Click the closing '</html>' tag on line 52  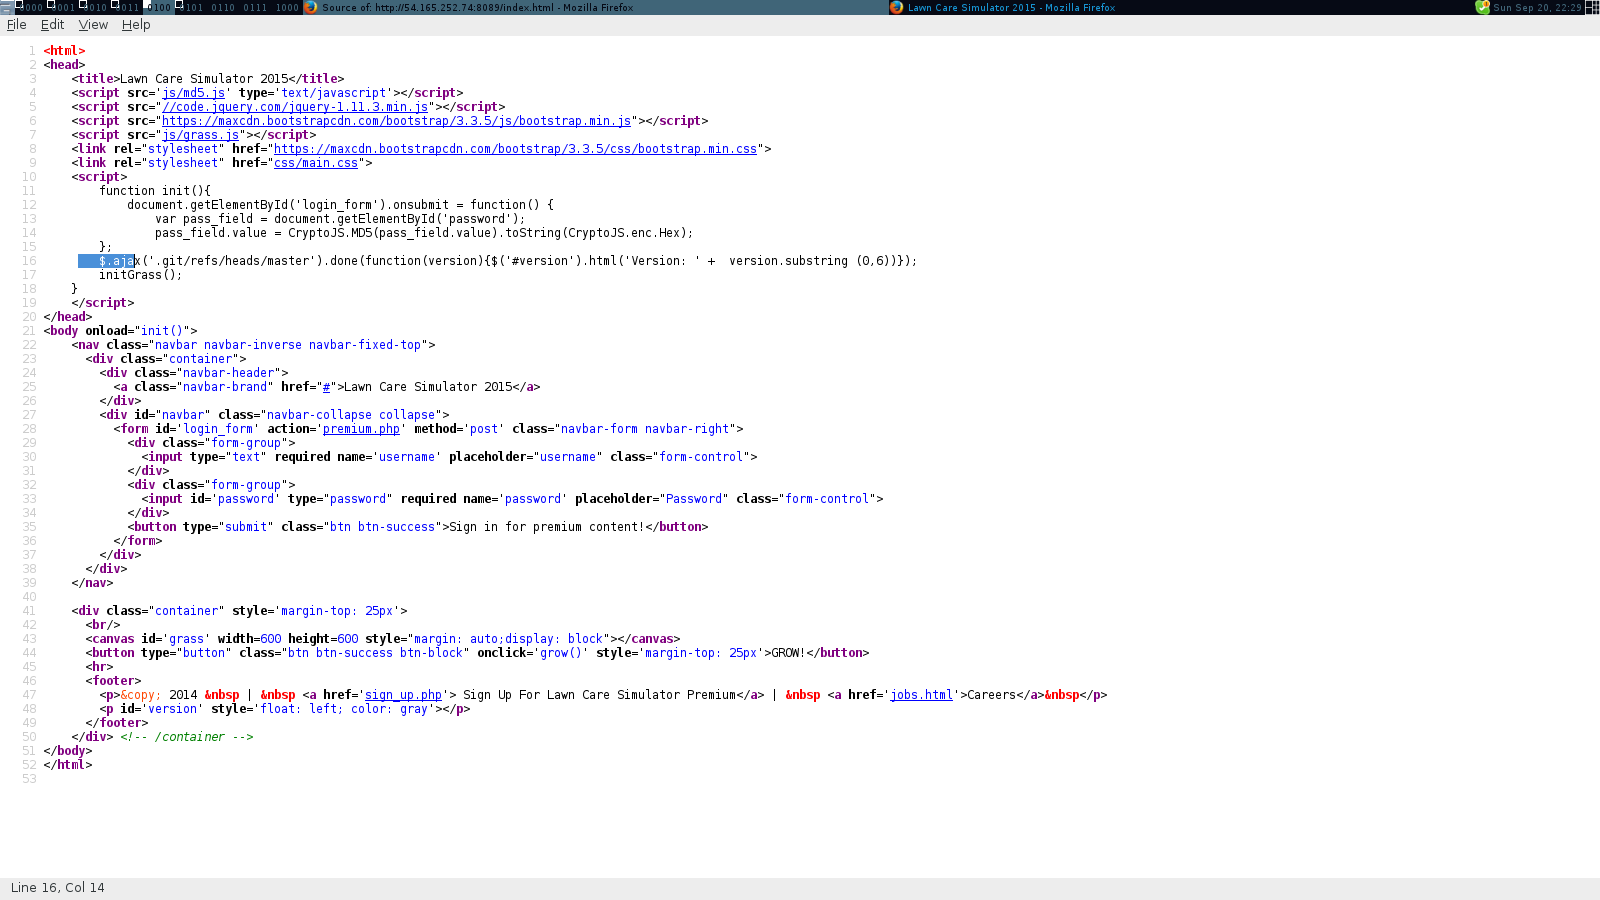[67, 765]
